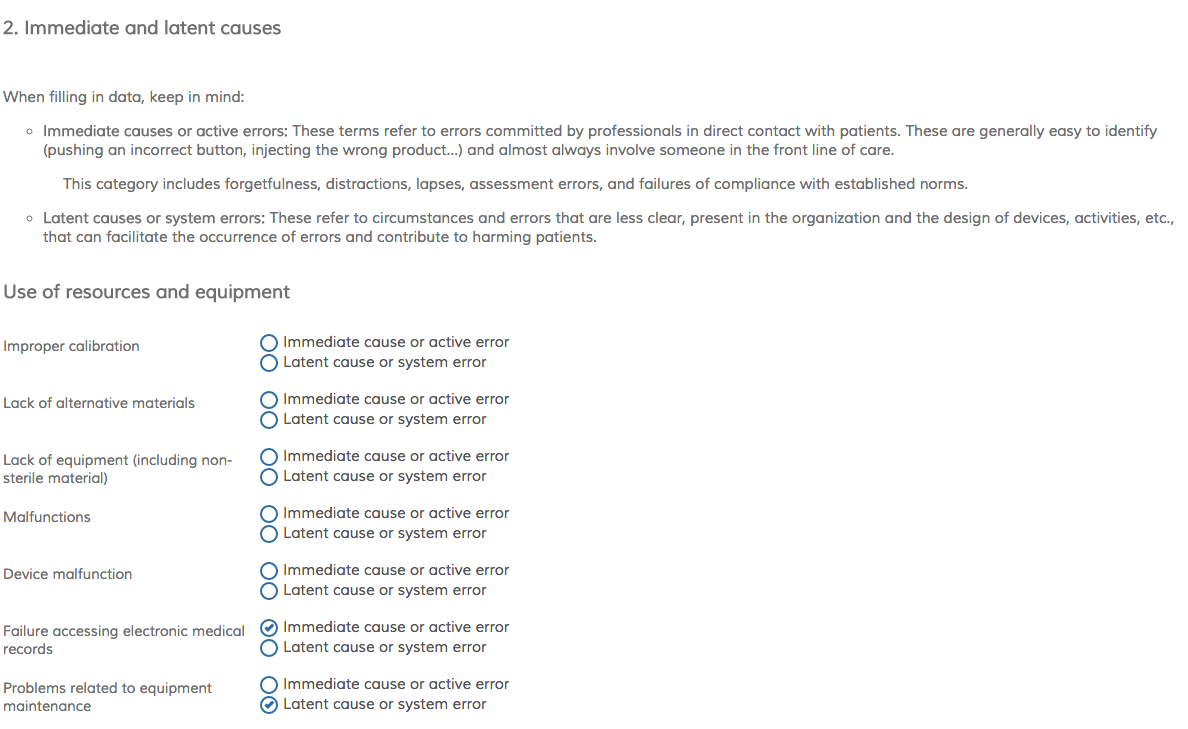Click selected Immediate cause for Failure accessing records

269,628
